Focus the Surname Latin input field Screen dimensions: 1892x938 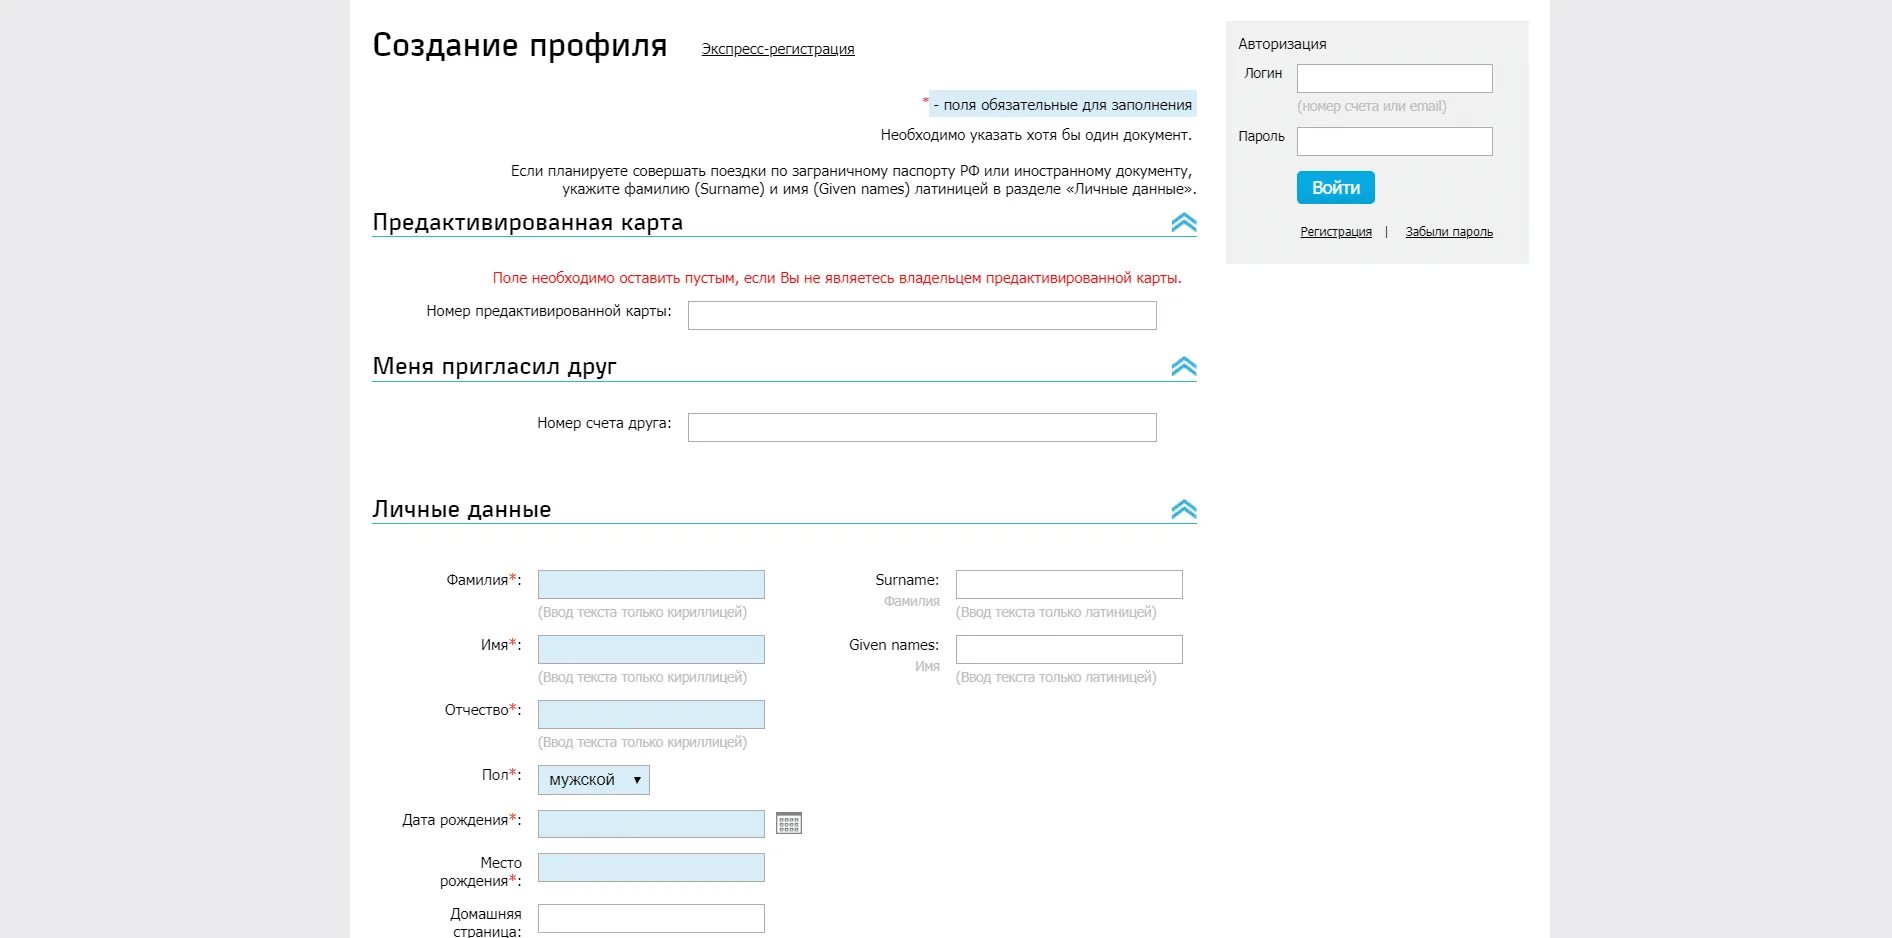(1069, 584)
